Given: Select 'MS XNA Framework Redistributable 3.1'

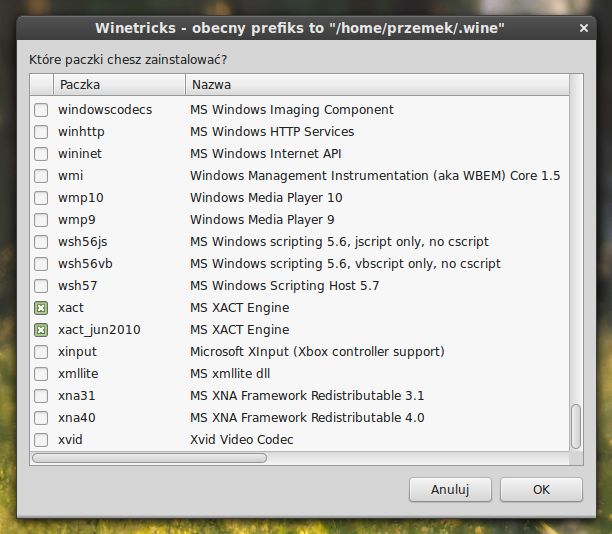Looking at the screenshot, I should click(307, 396).
